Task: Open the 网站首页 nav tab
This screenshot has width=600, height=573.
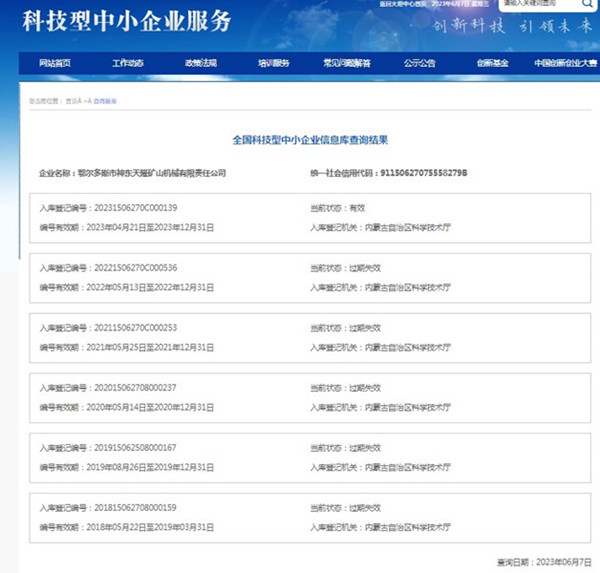Action: [54, 63]
